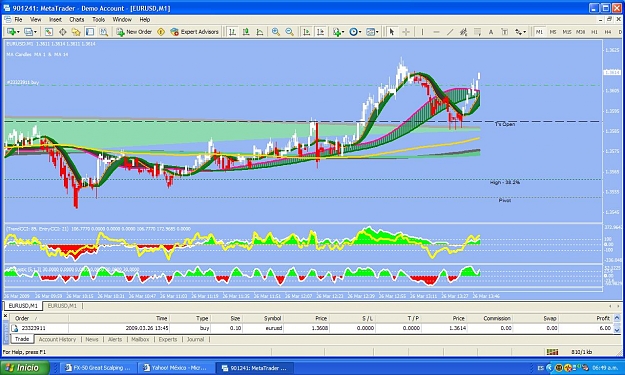Toggle the Terminal panel icon
Image resolution: width=625 pixels, height=375 pixels.
pyautogui.click(x=90, y=32)
